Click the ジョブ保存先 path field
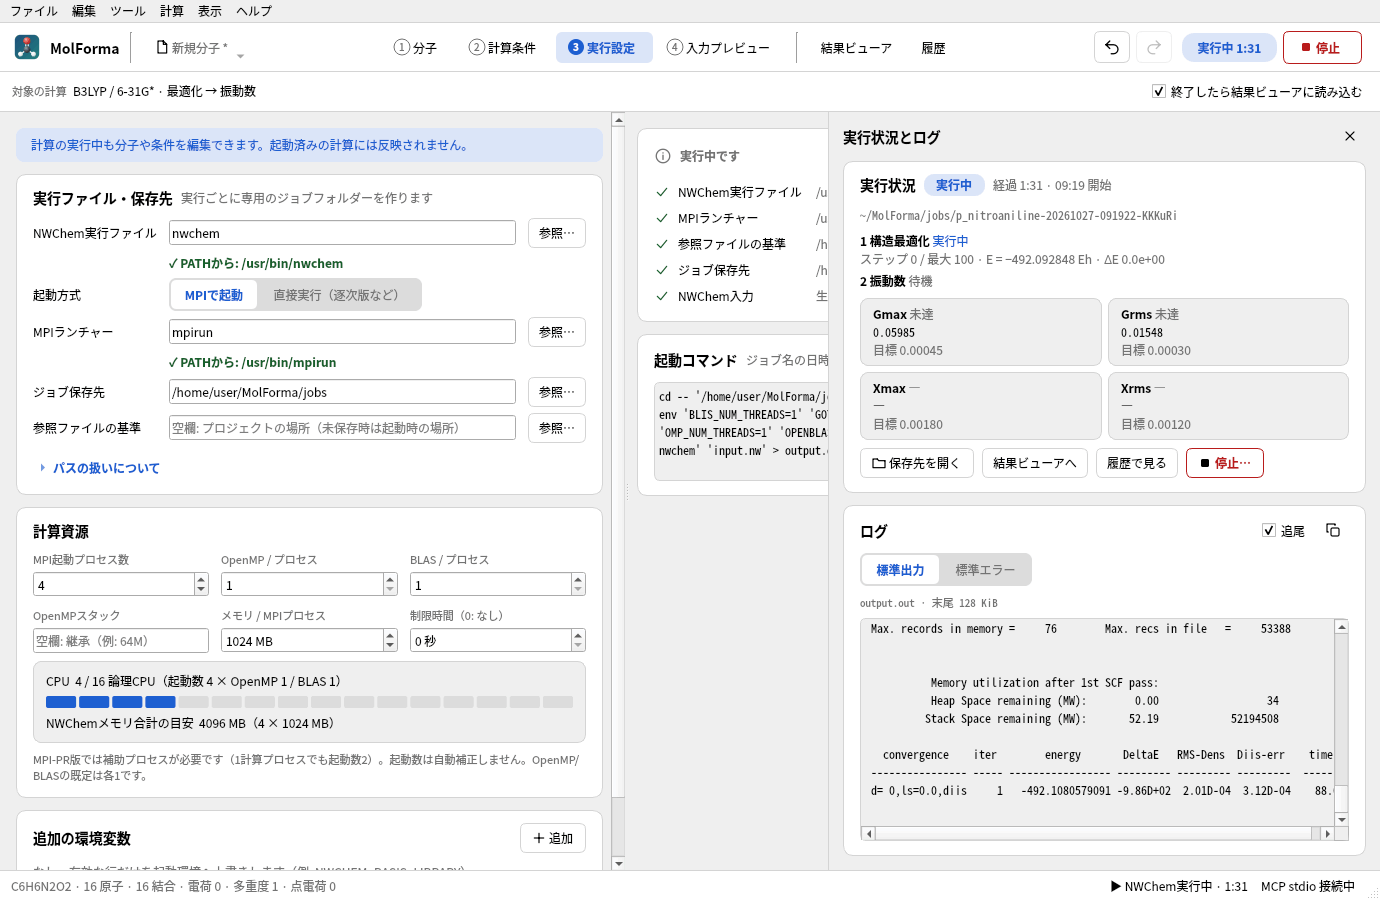Viewport: 1380px width, 900px height. point(342,392)
